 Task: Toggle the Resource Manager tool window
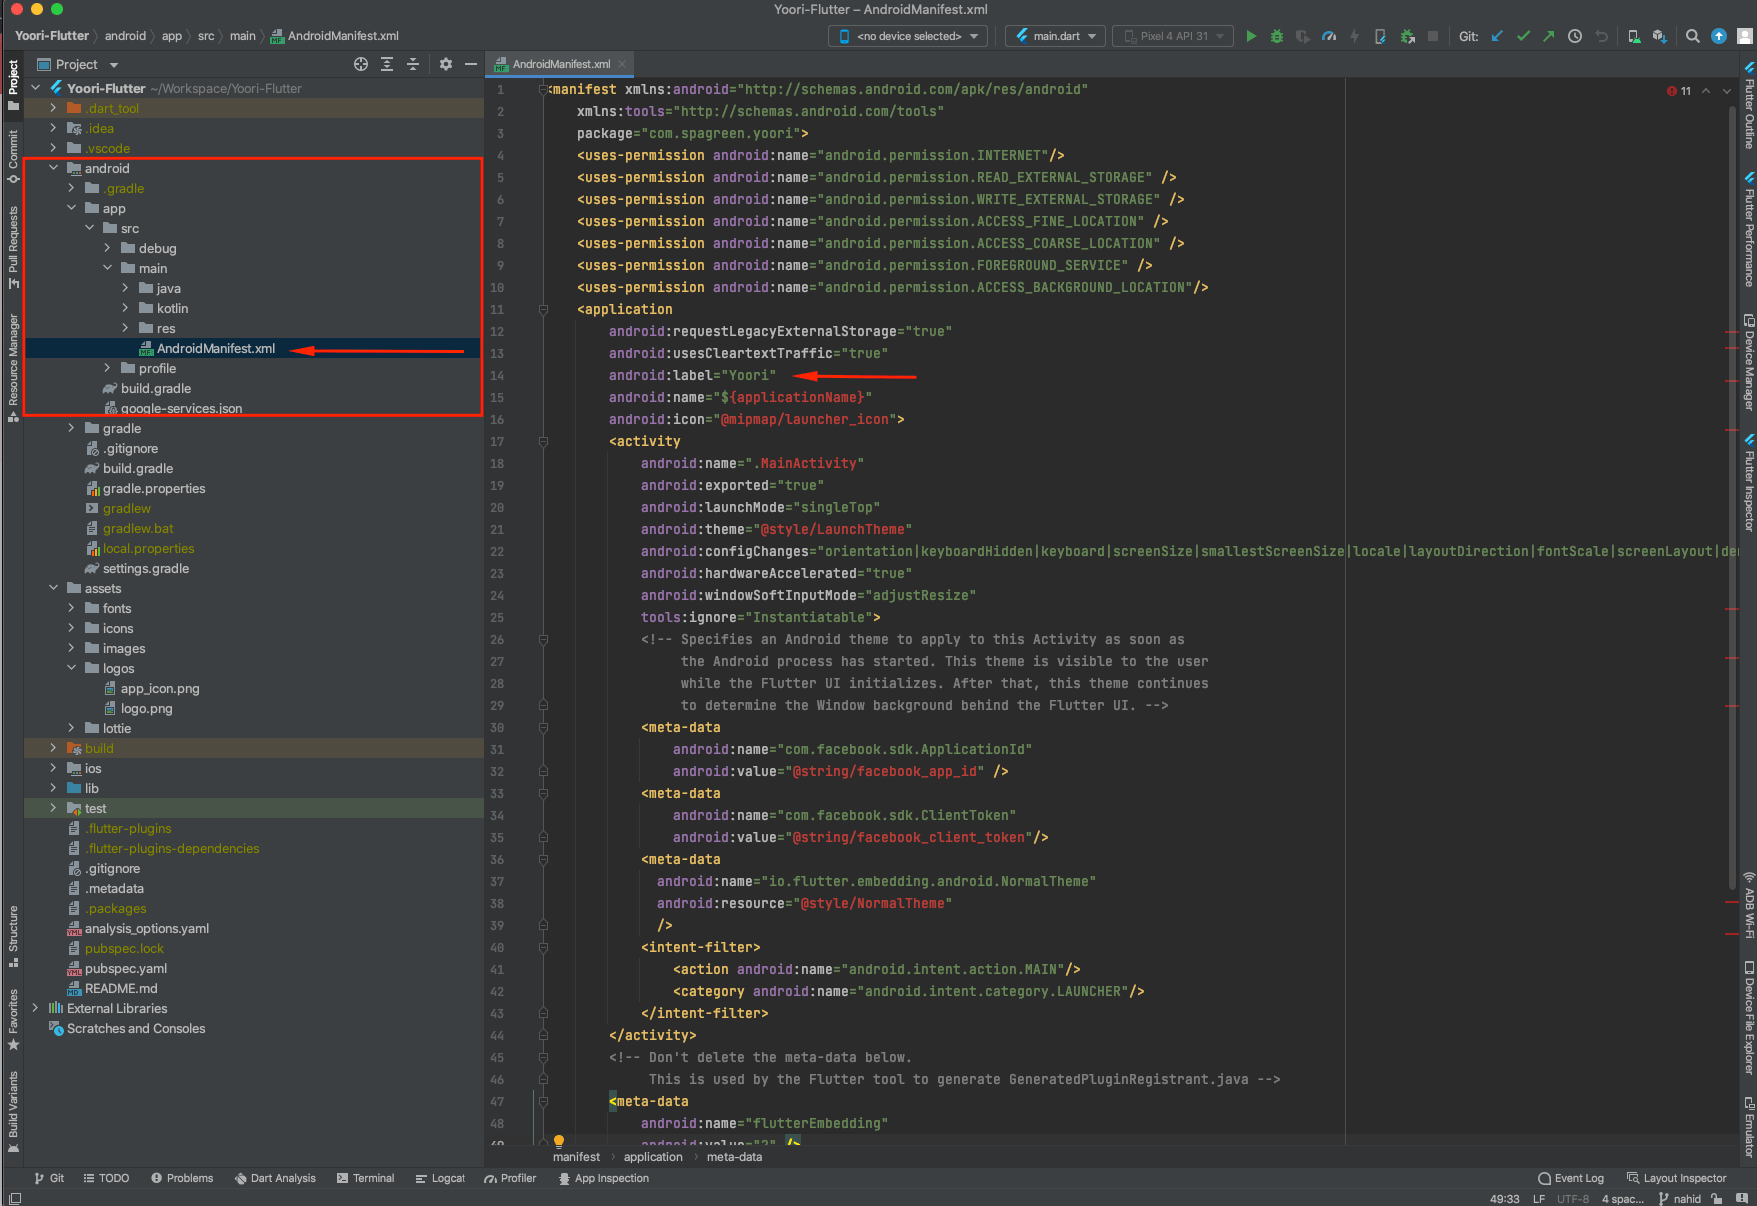click(x=13, y=367)
